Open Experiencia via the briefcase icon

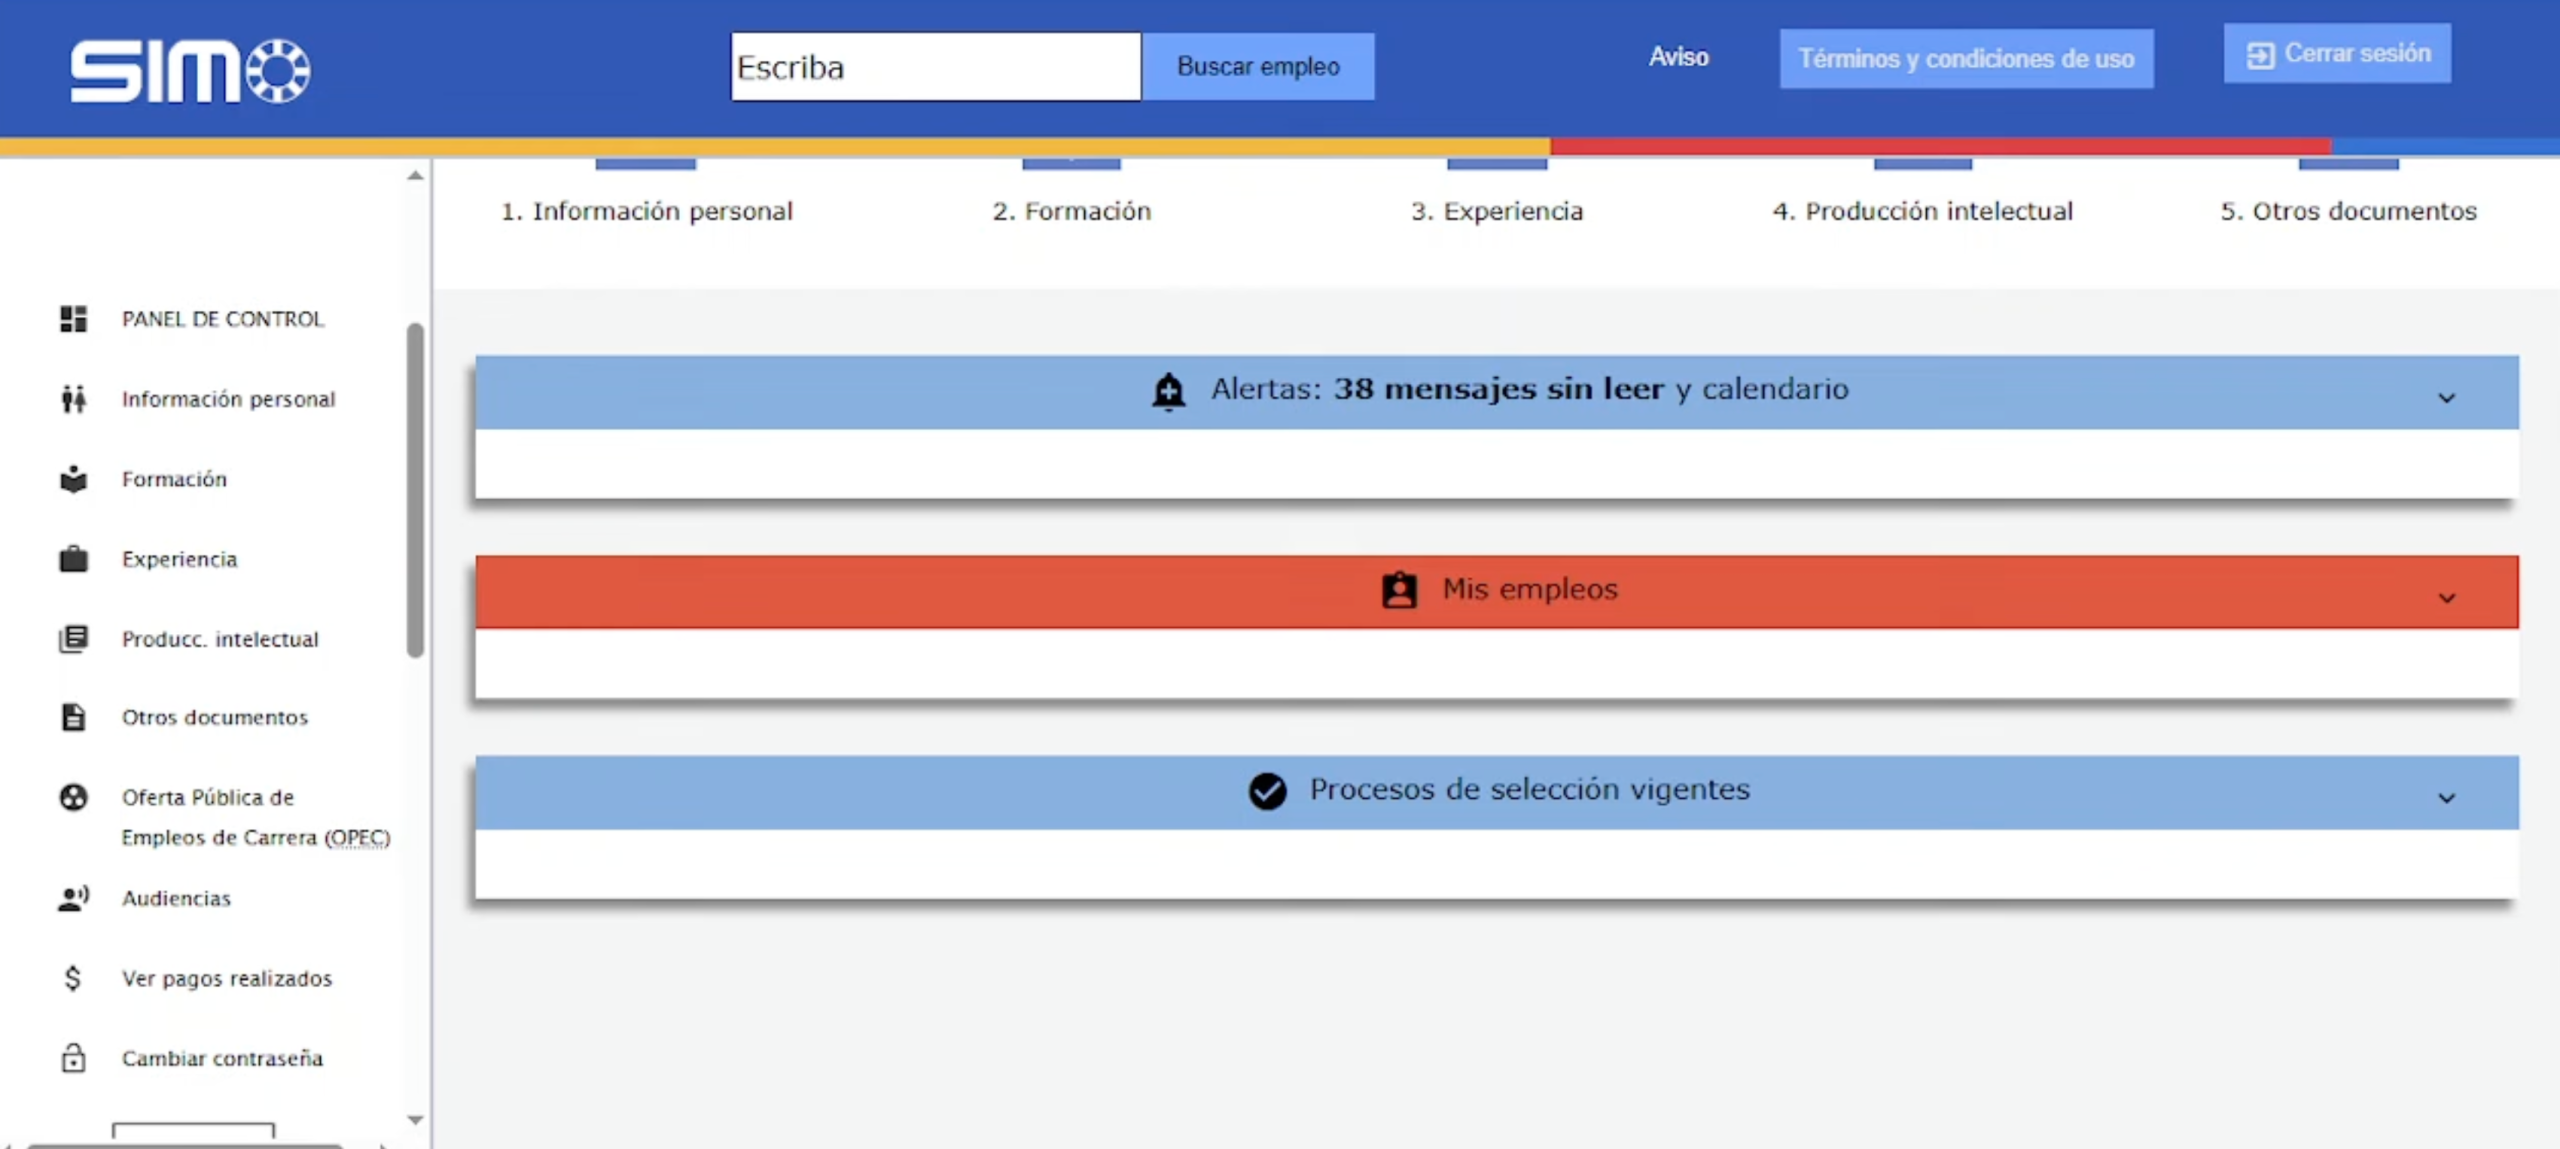(x=71, y=558)
